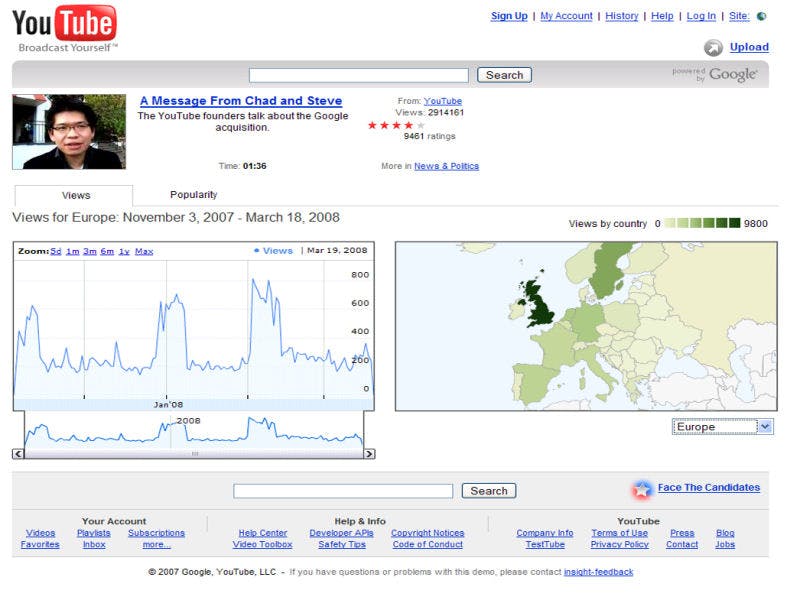Click the lightest legend swatch
The width and height of the screenshot is (800, 600).
click(670, 223)
